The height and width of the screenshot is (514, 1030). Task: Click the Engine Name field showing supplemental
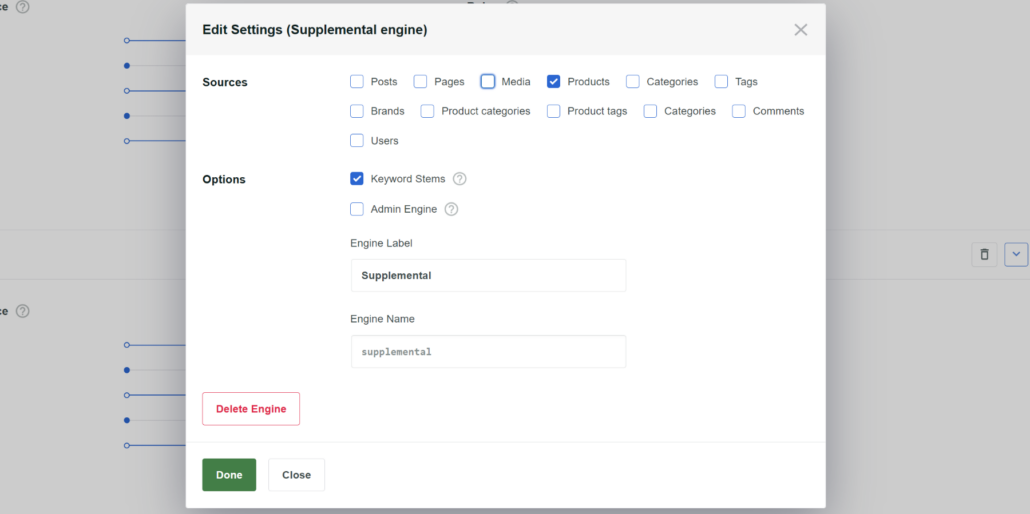[489, 352]
